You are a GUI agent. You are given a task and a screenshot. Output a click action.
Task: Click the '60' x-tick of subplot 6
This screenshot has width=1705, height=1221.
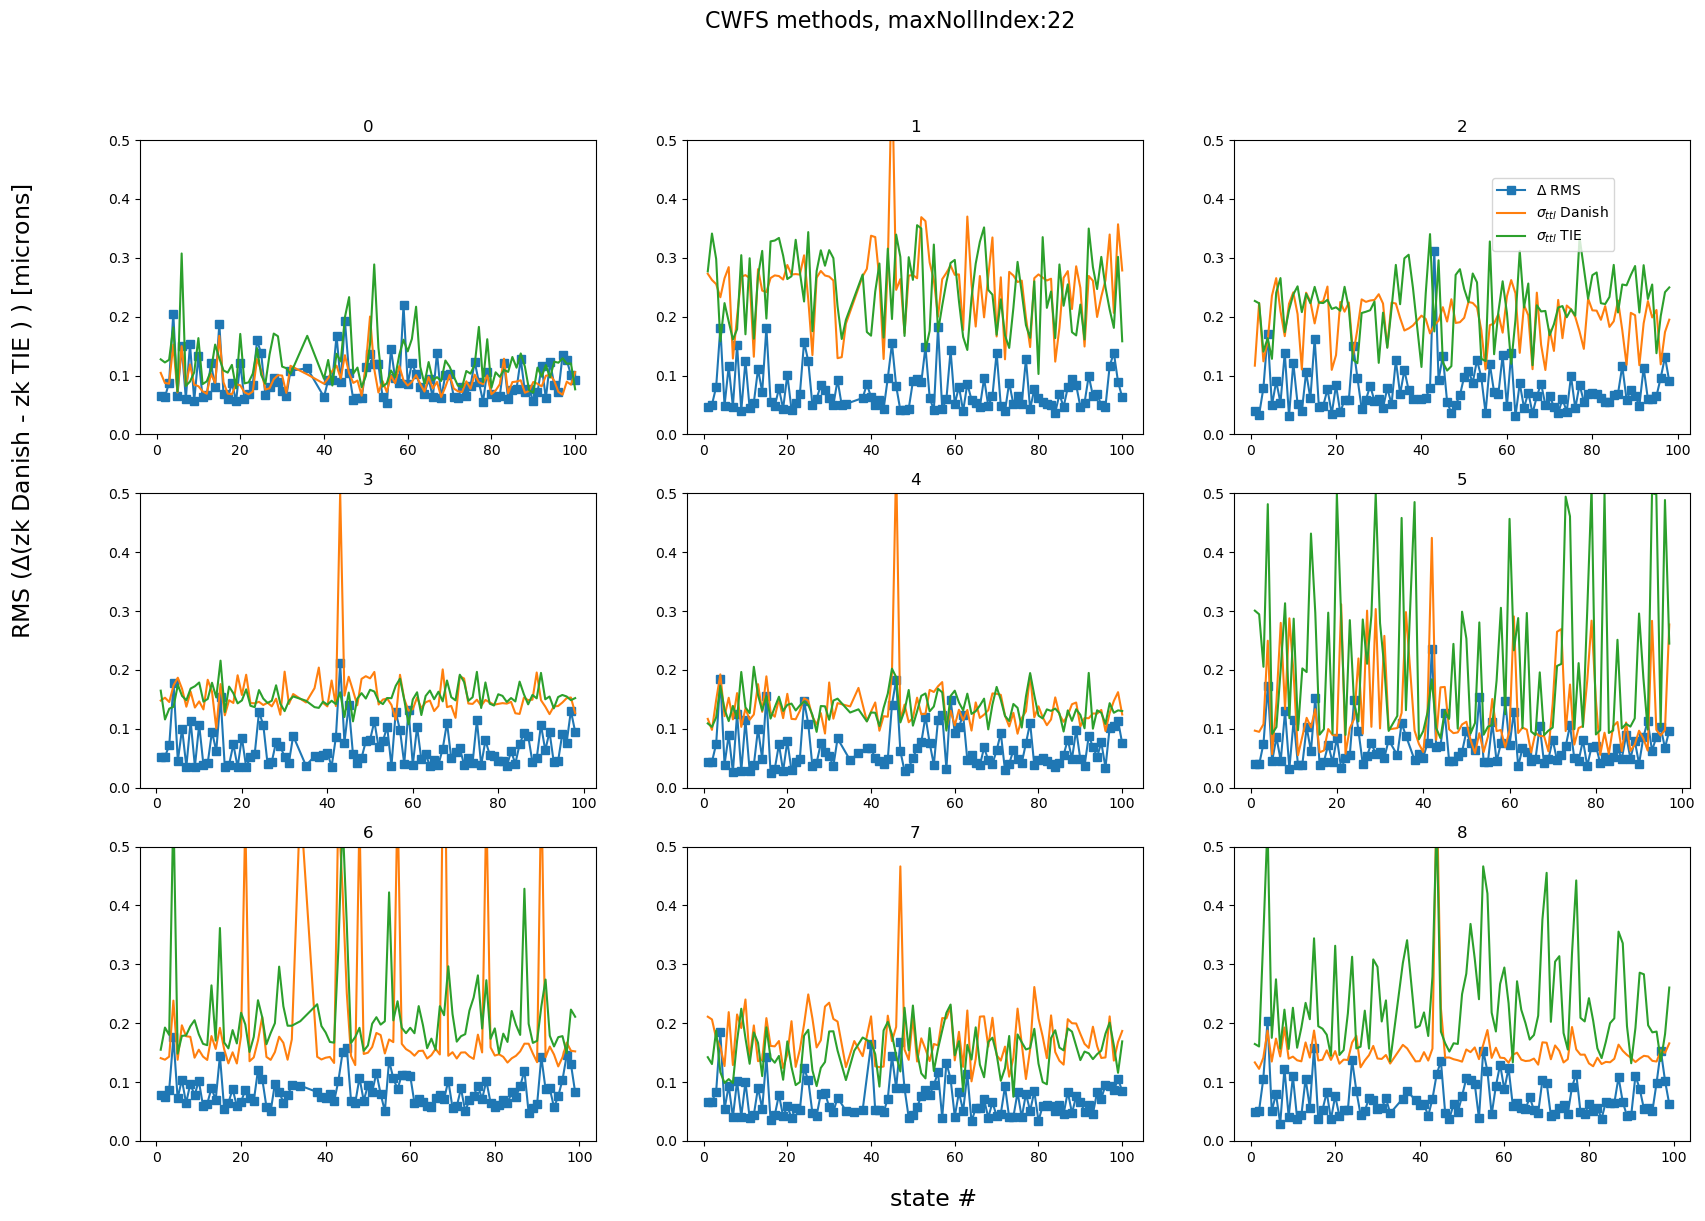410,1157
